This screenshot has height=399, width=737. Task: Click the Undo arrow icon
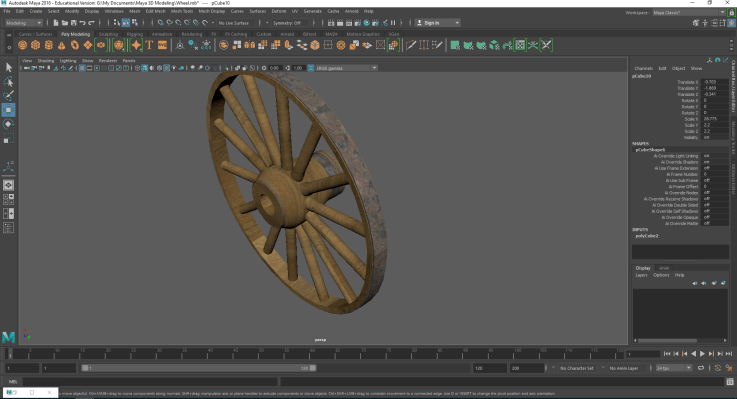[83, 23]
